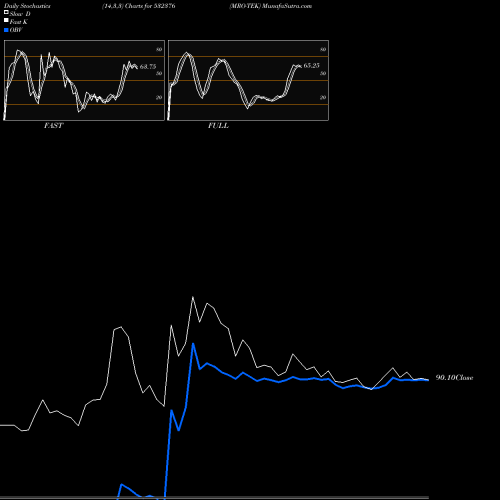Click the 90.10 Close price label

pos(454,378)
